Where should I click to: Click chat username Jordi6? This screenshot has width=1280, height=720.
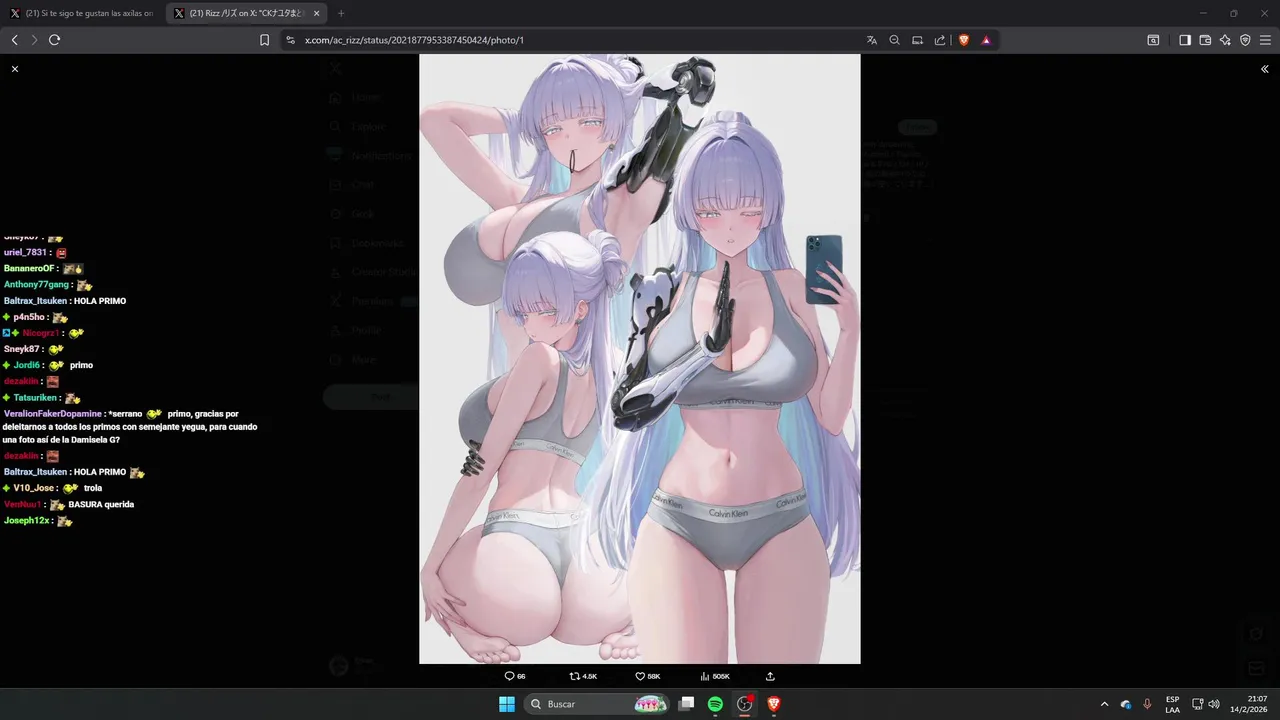[27, 366]
